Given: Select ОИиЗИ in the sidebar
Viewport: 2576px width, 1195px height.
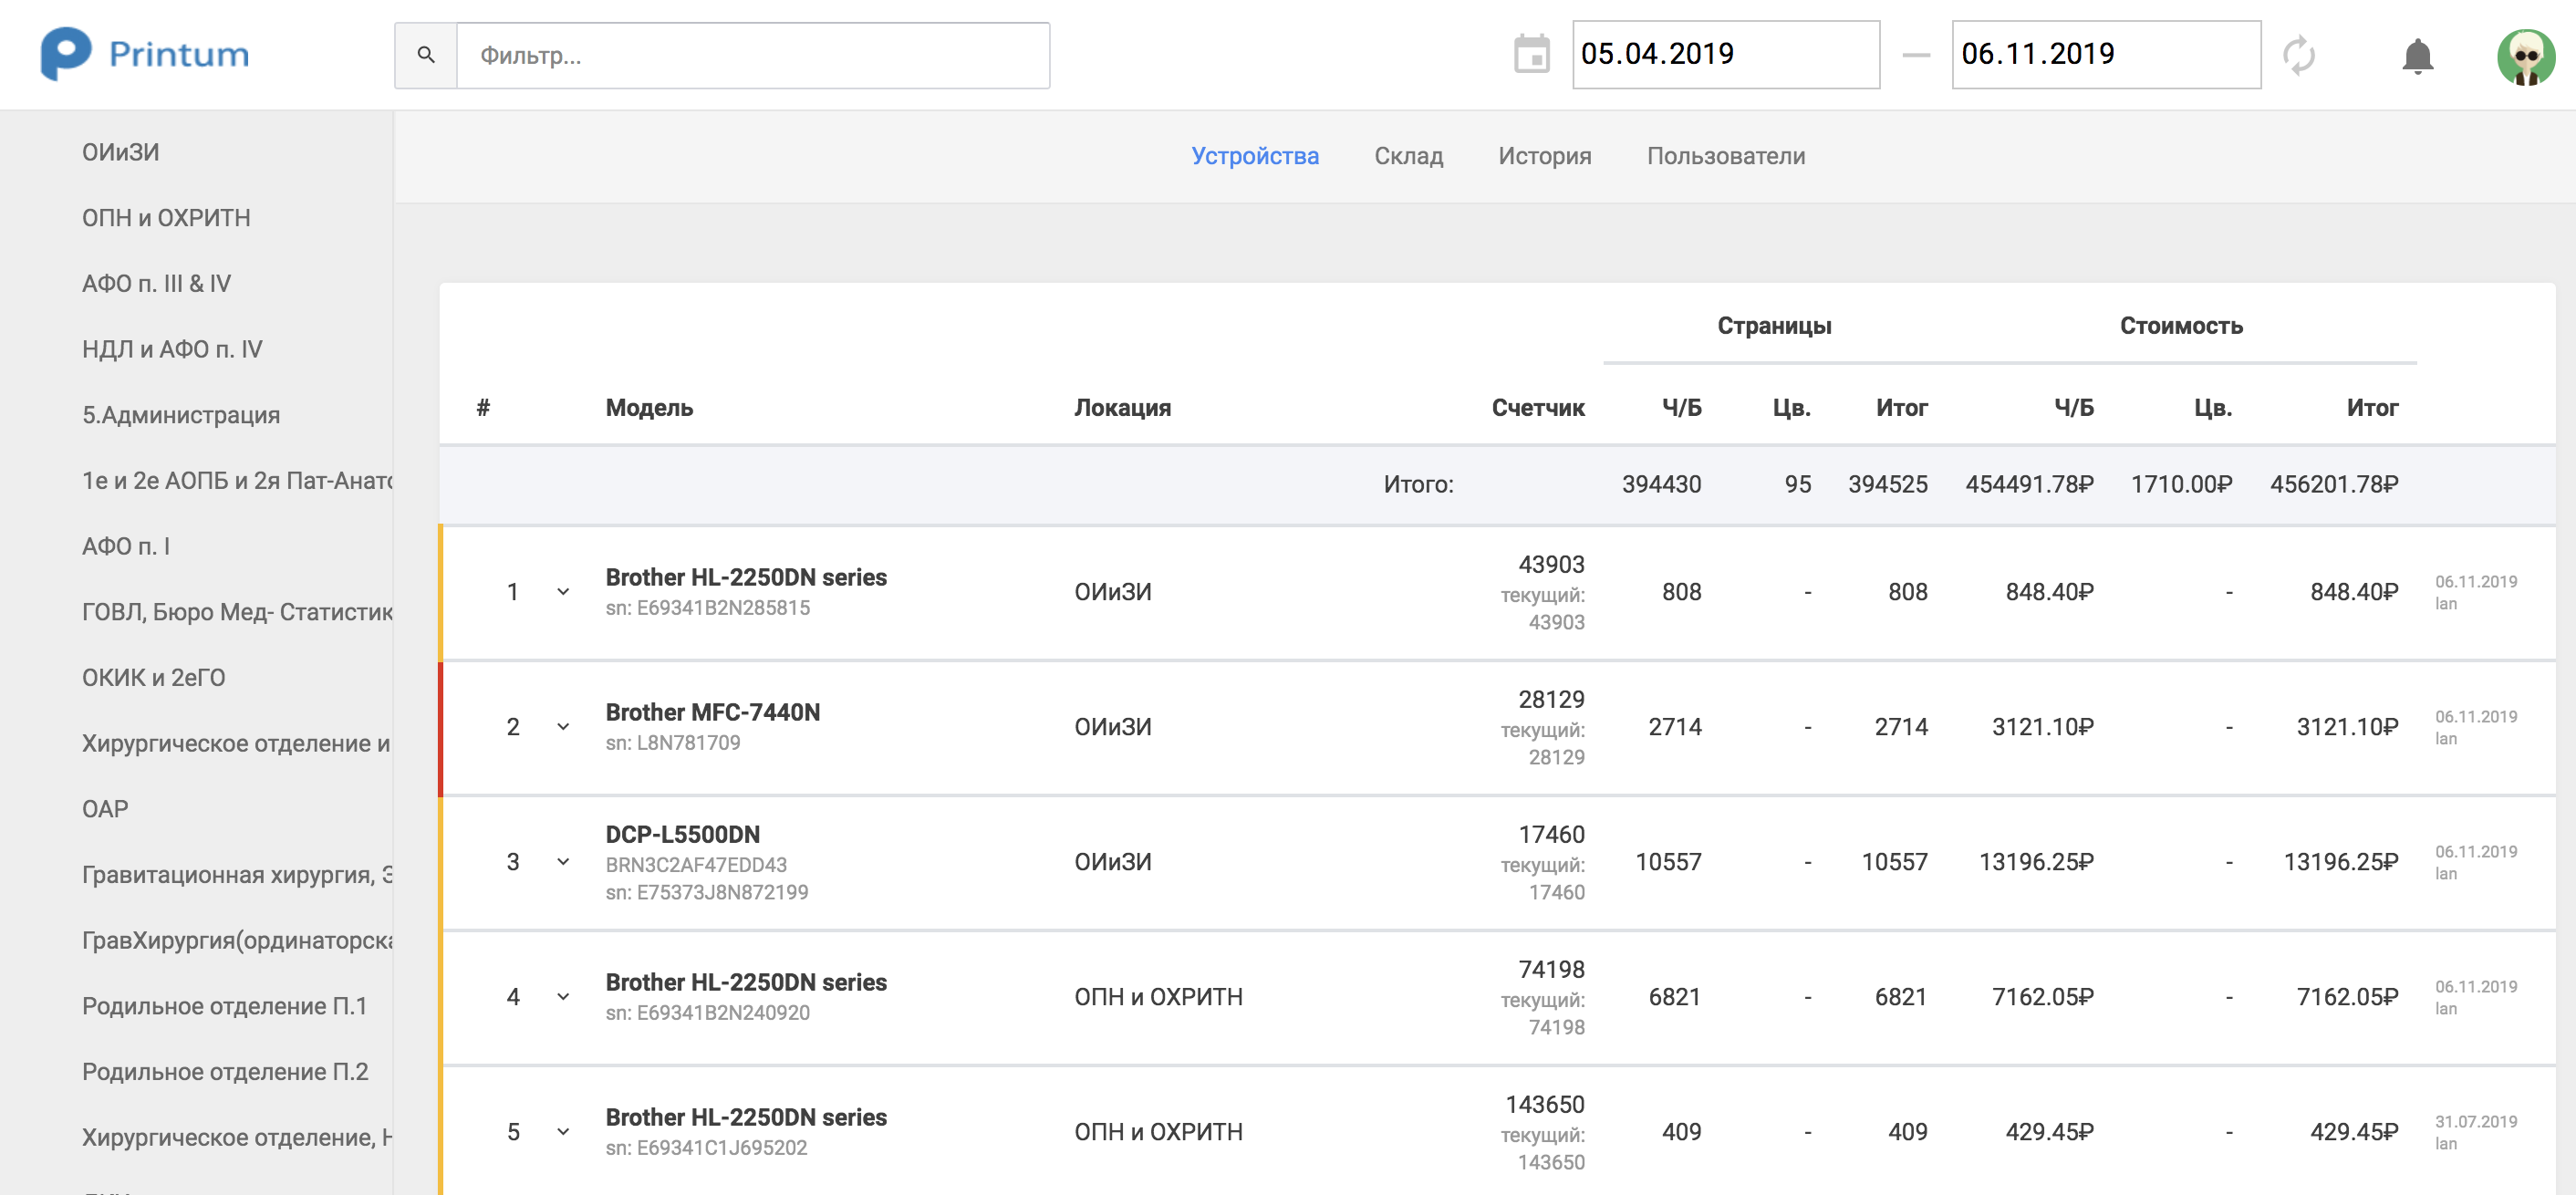Looking at the screenshot, I should tap(120, 152).
